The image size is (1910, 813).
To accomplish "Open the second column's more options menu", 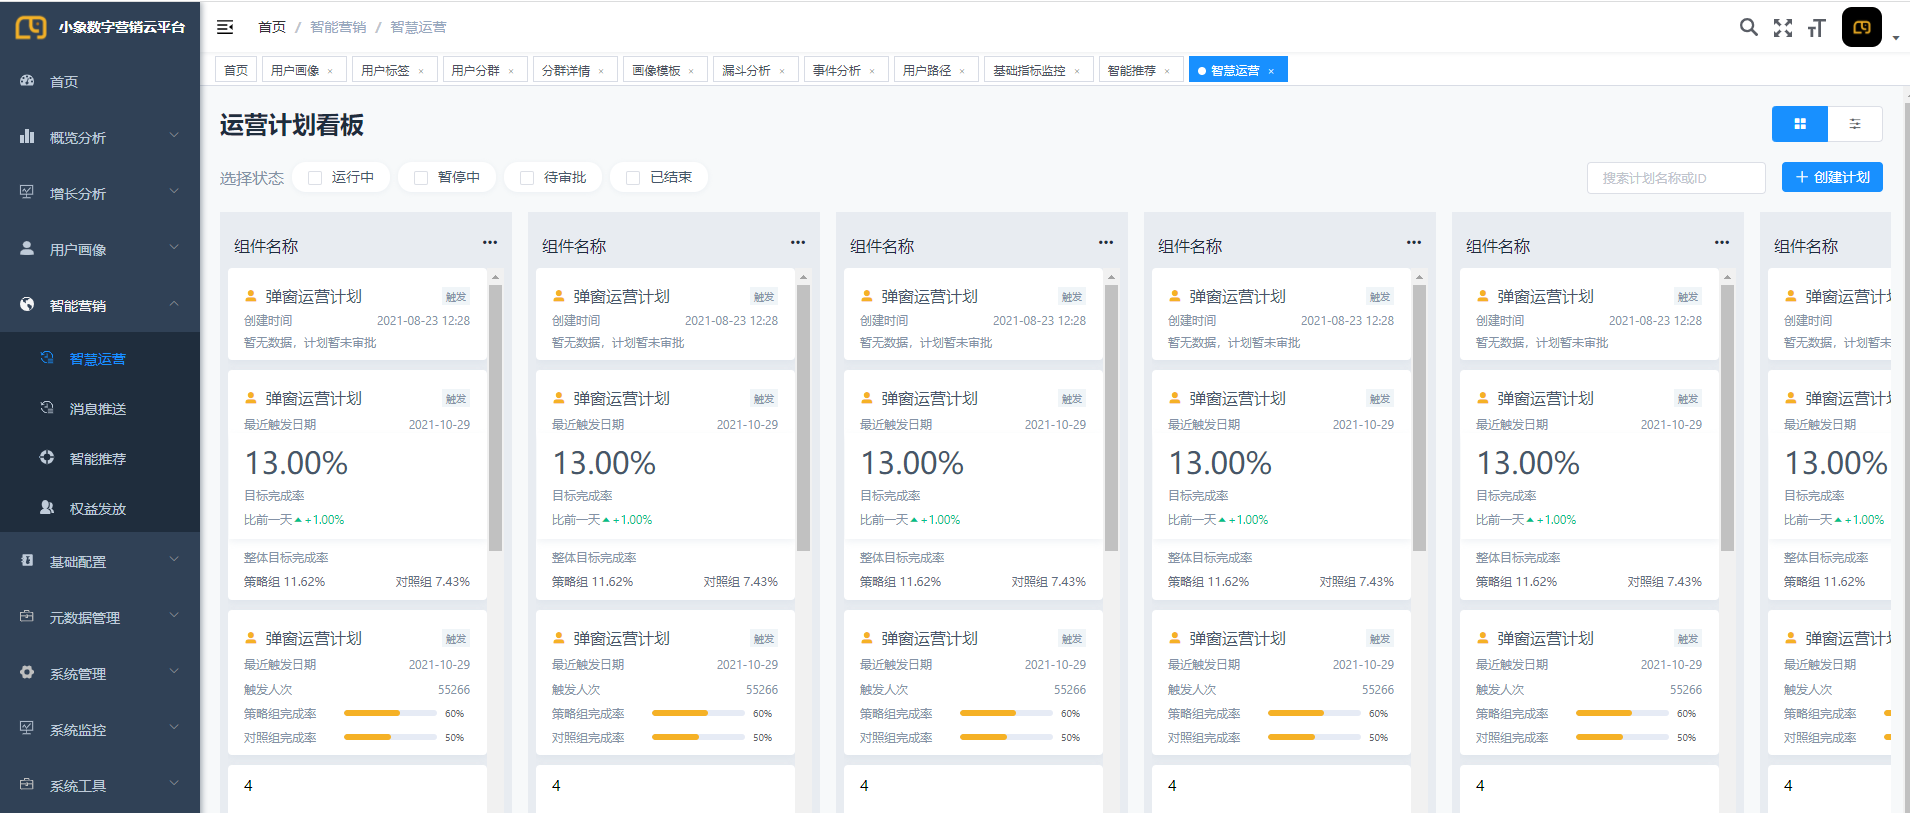I will click(798, 242).
